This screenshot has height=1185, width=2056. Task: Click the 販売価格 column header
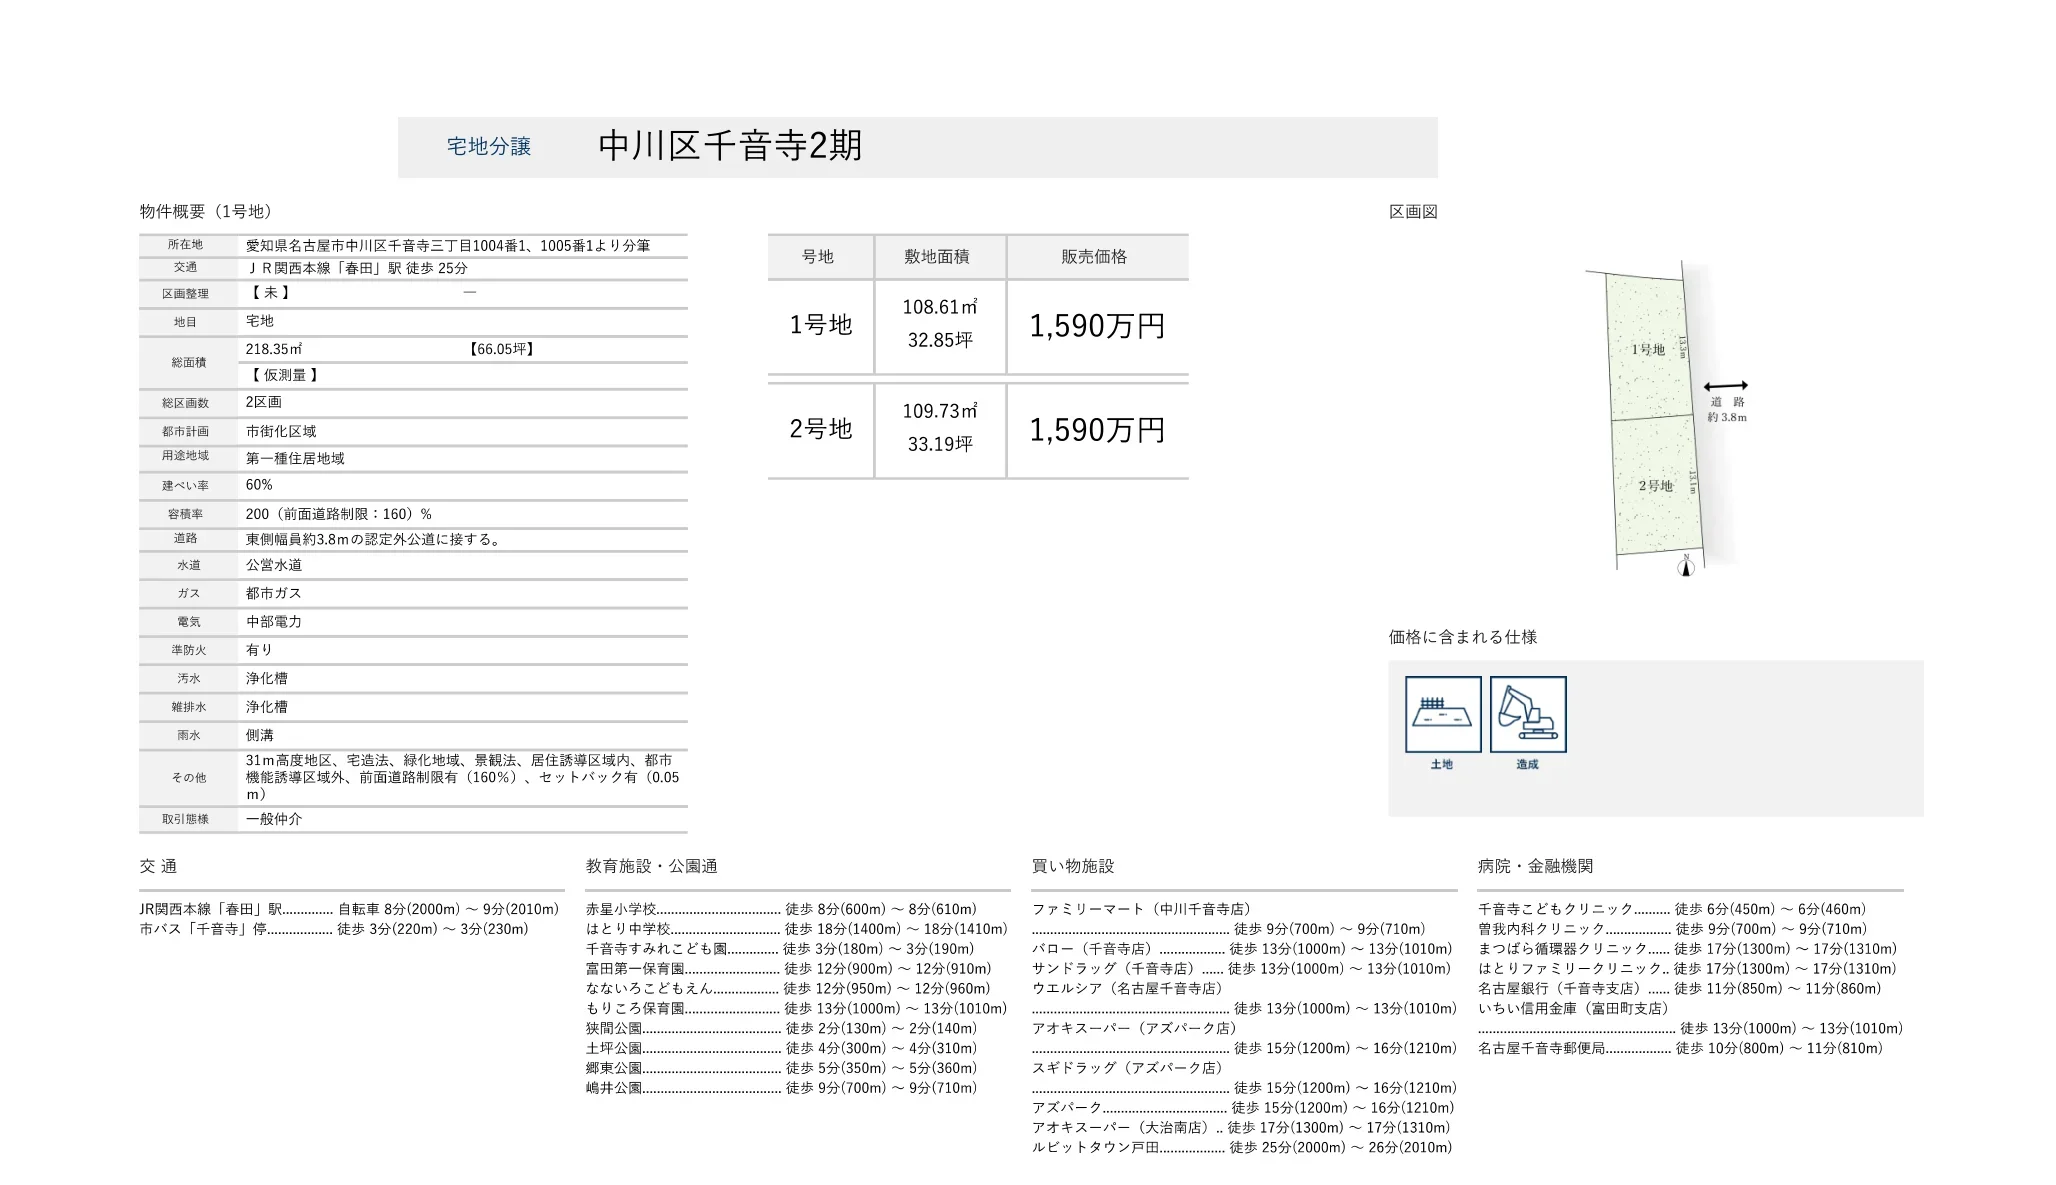(x=1095, y=257)
